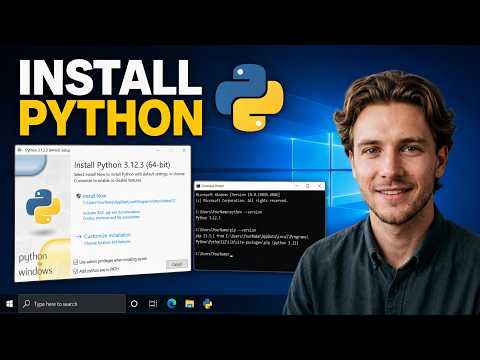The width and height of the screenshot is (480, 360).
Task: Minimize the Command Prompt window
Action: (297, 185)
